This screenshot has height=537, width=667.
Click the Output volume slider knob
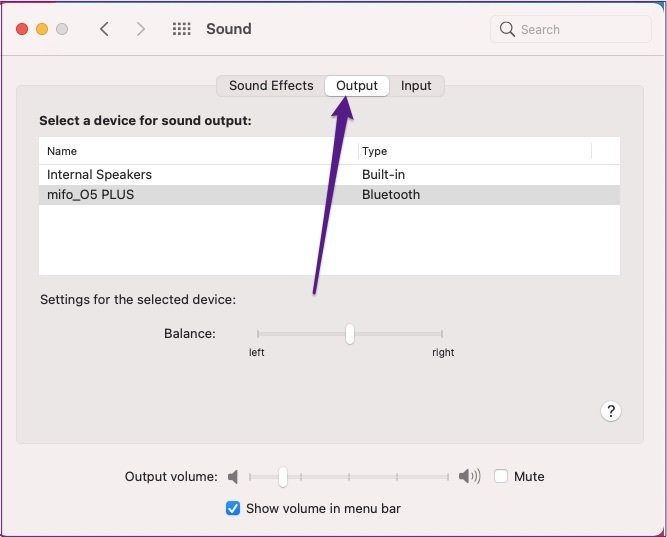tap(283, 477)
